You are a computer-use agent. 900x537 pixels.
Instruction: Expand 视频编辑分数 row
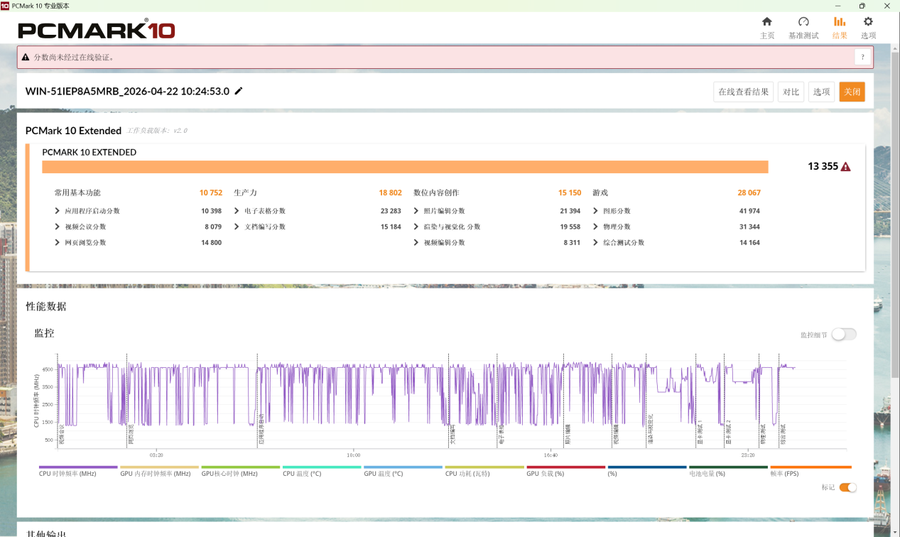(x=416, y=242)
